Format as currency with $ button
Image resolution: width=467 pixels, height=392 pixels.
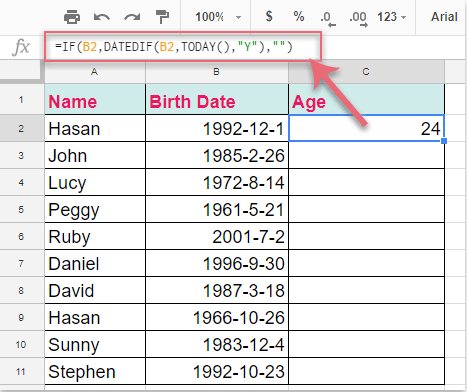tap(269, 16)
